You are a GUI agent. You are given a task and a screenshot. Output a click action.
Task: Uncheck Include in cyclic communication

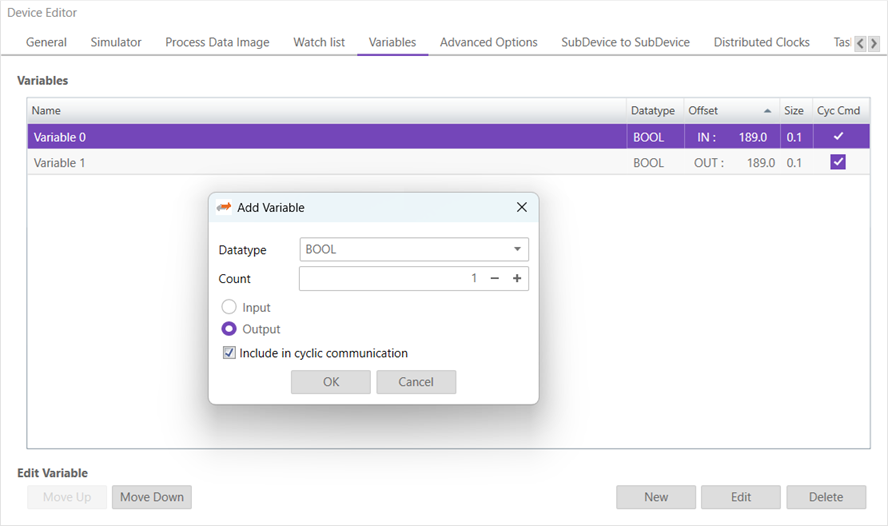pos(230,353)
